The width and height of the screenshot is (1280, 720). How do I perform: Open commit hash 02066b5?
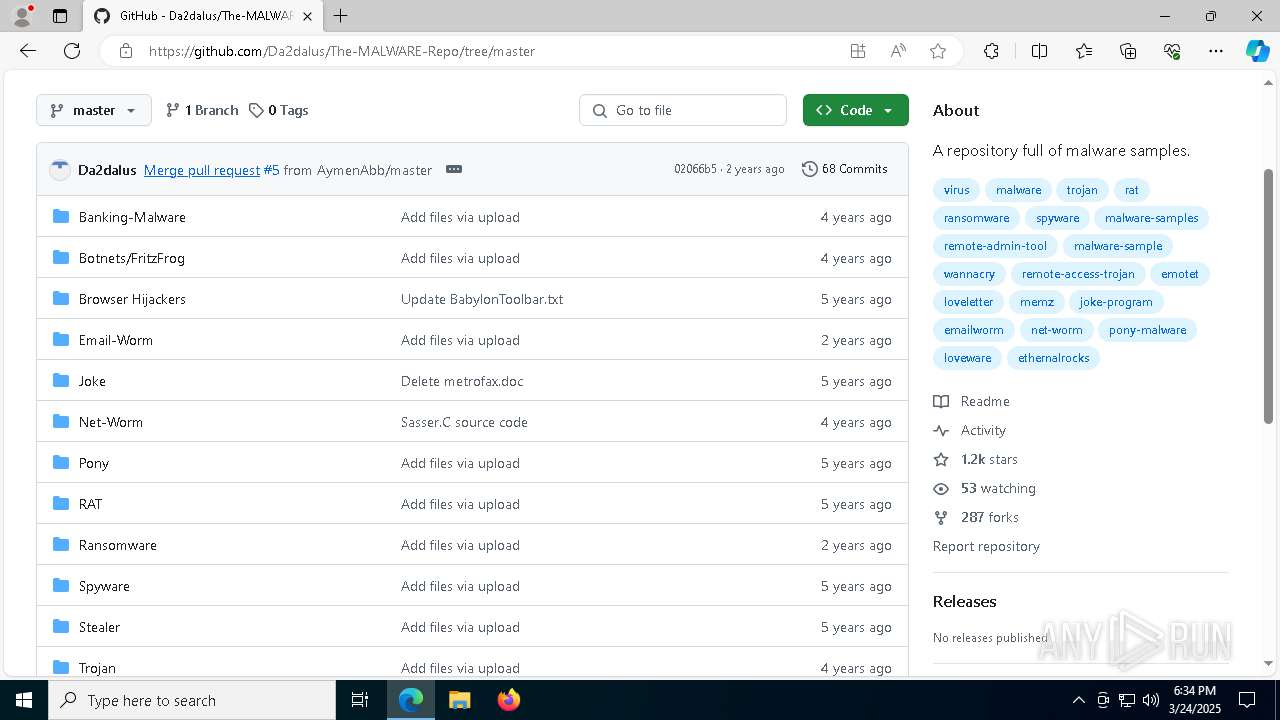tap(695, 169)
